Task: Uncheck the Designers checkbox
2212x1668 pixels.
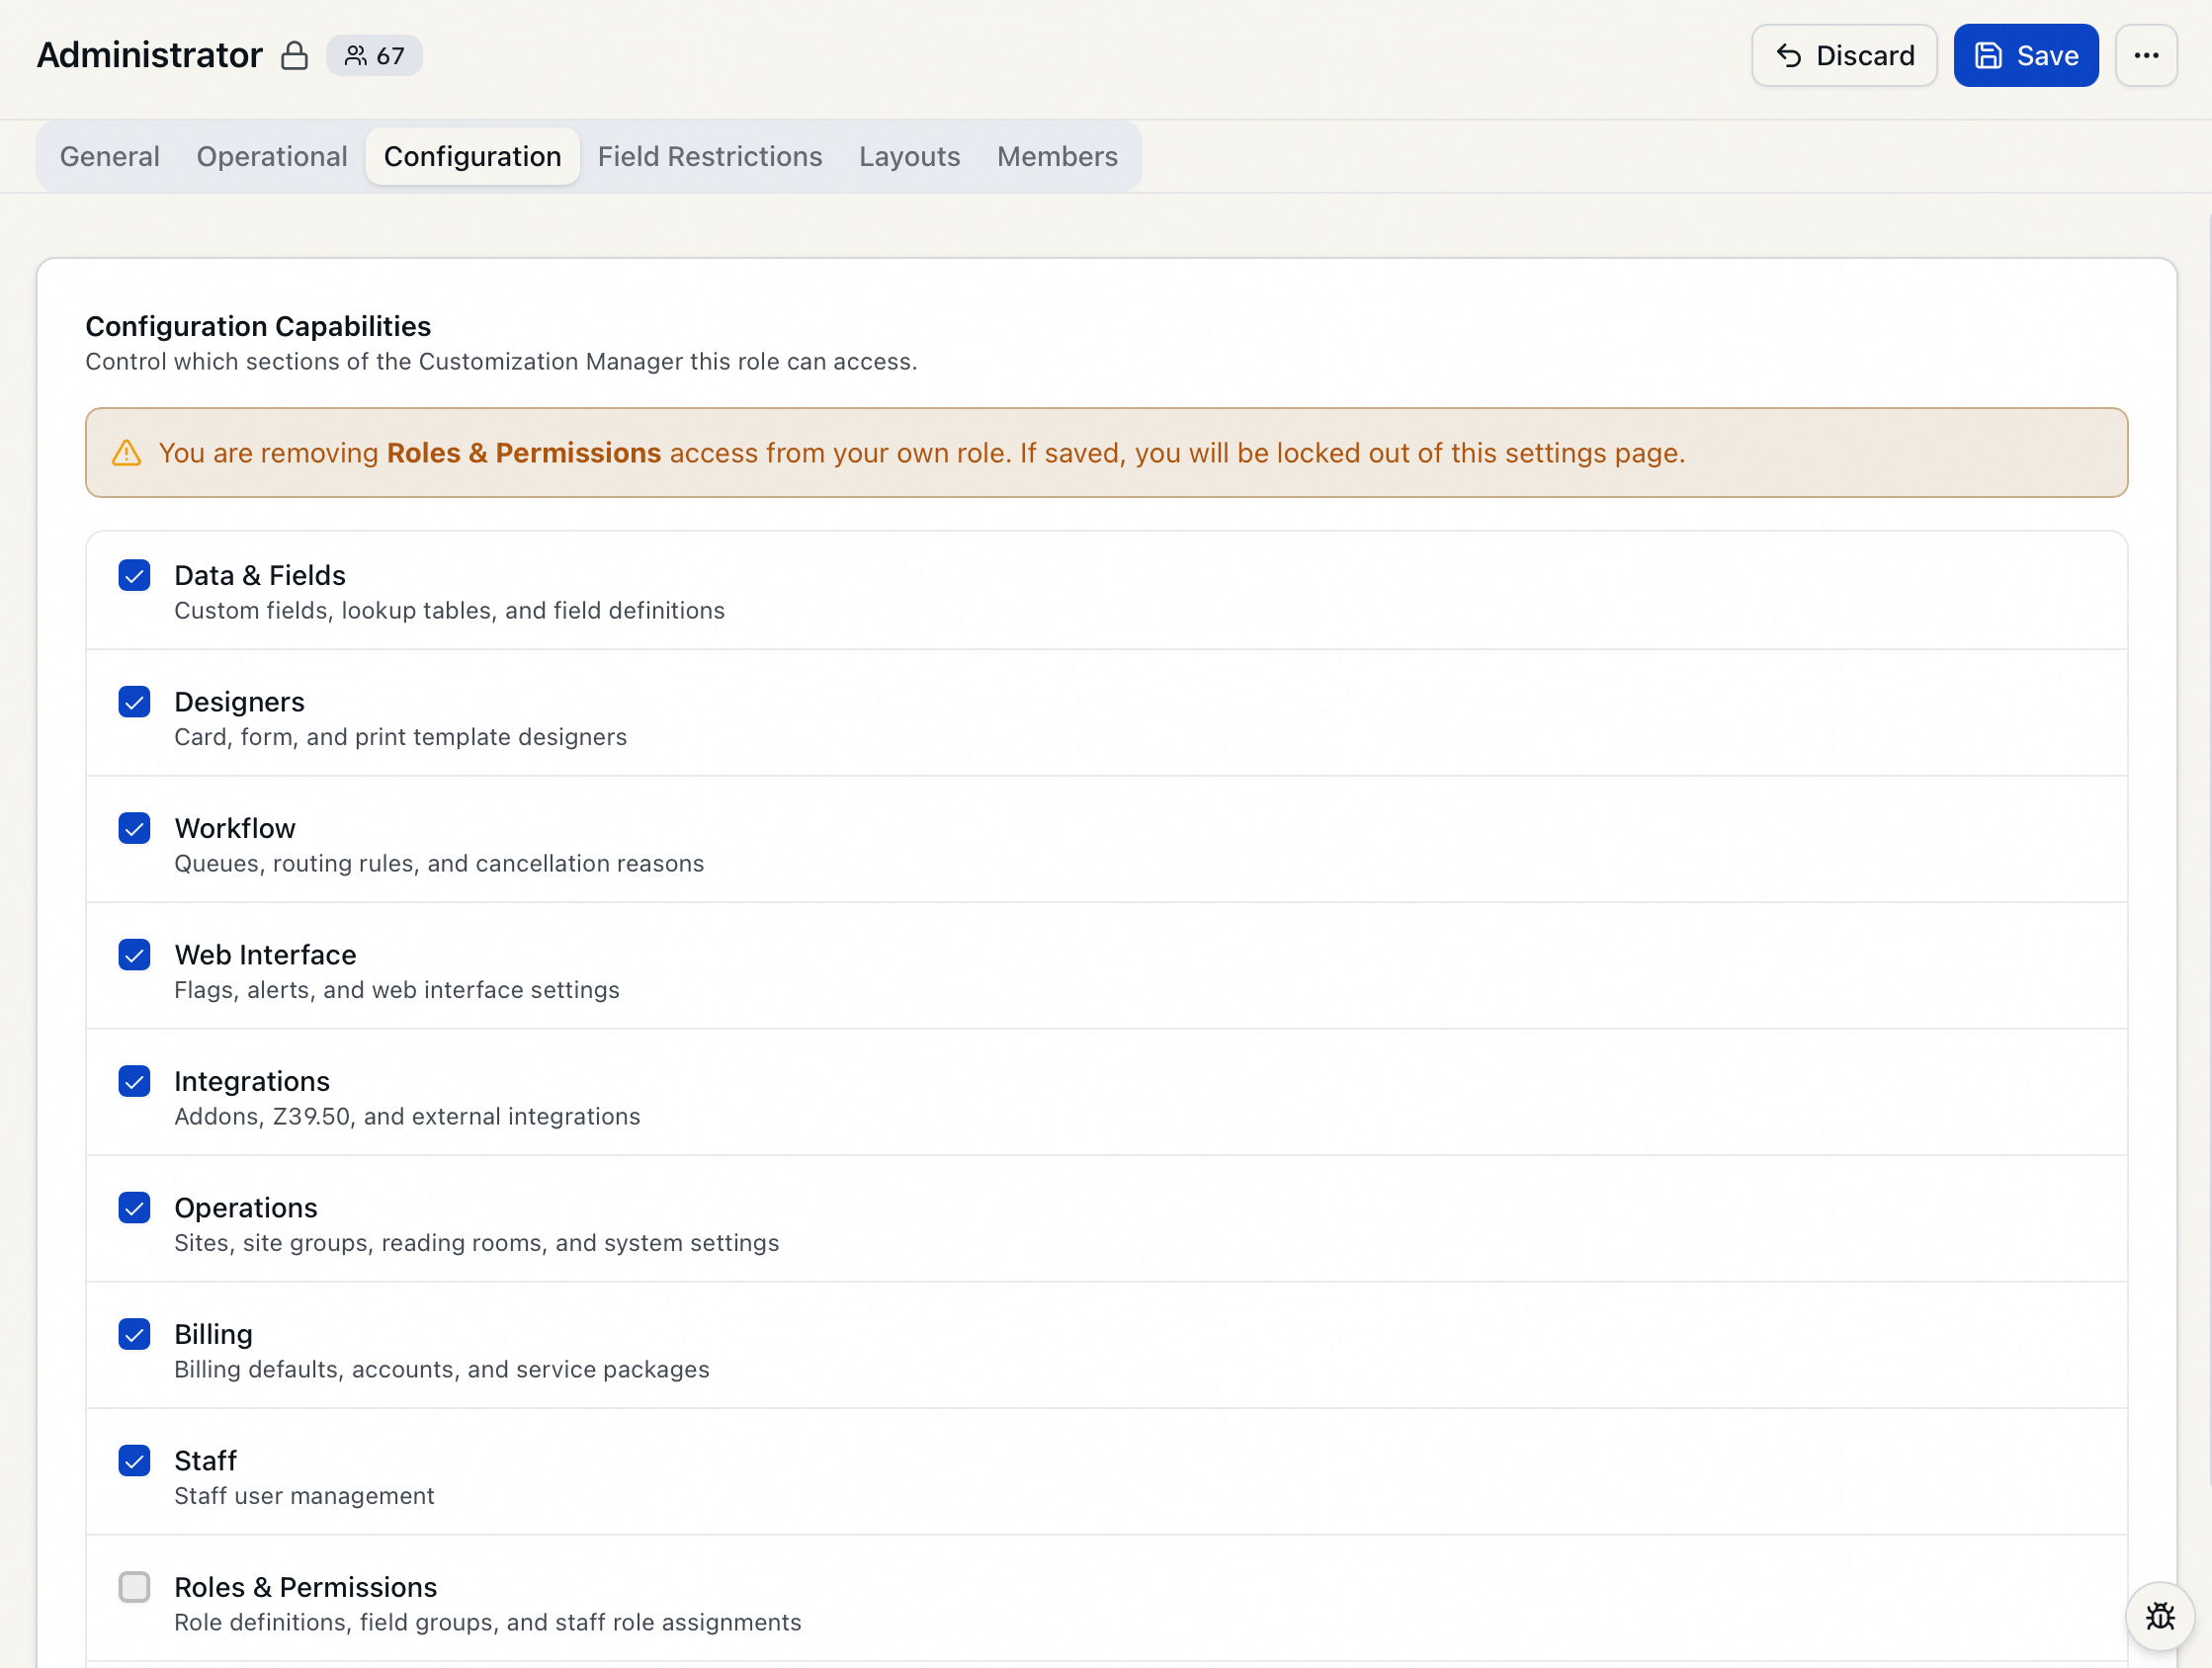Action: coord(134,702)
